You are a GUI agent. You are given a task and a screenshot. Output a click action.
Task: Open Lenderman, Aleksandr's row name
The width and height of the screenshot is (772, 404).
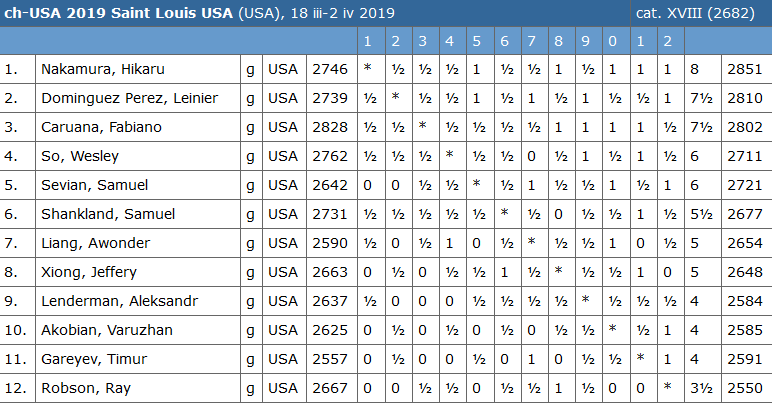click(x=119, y=302)
